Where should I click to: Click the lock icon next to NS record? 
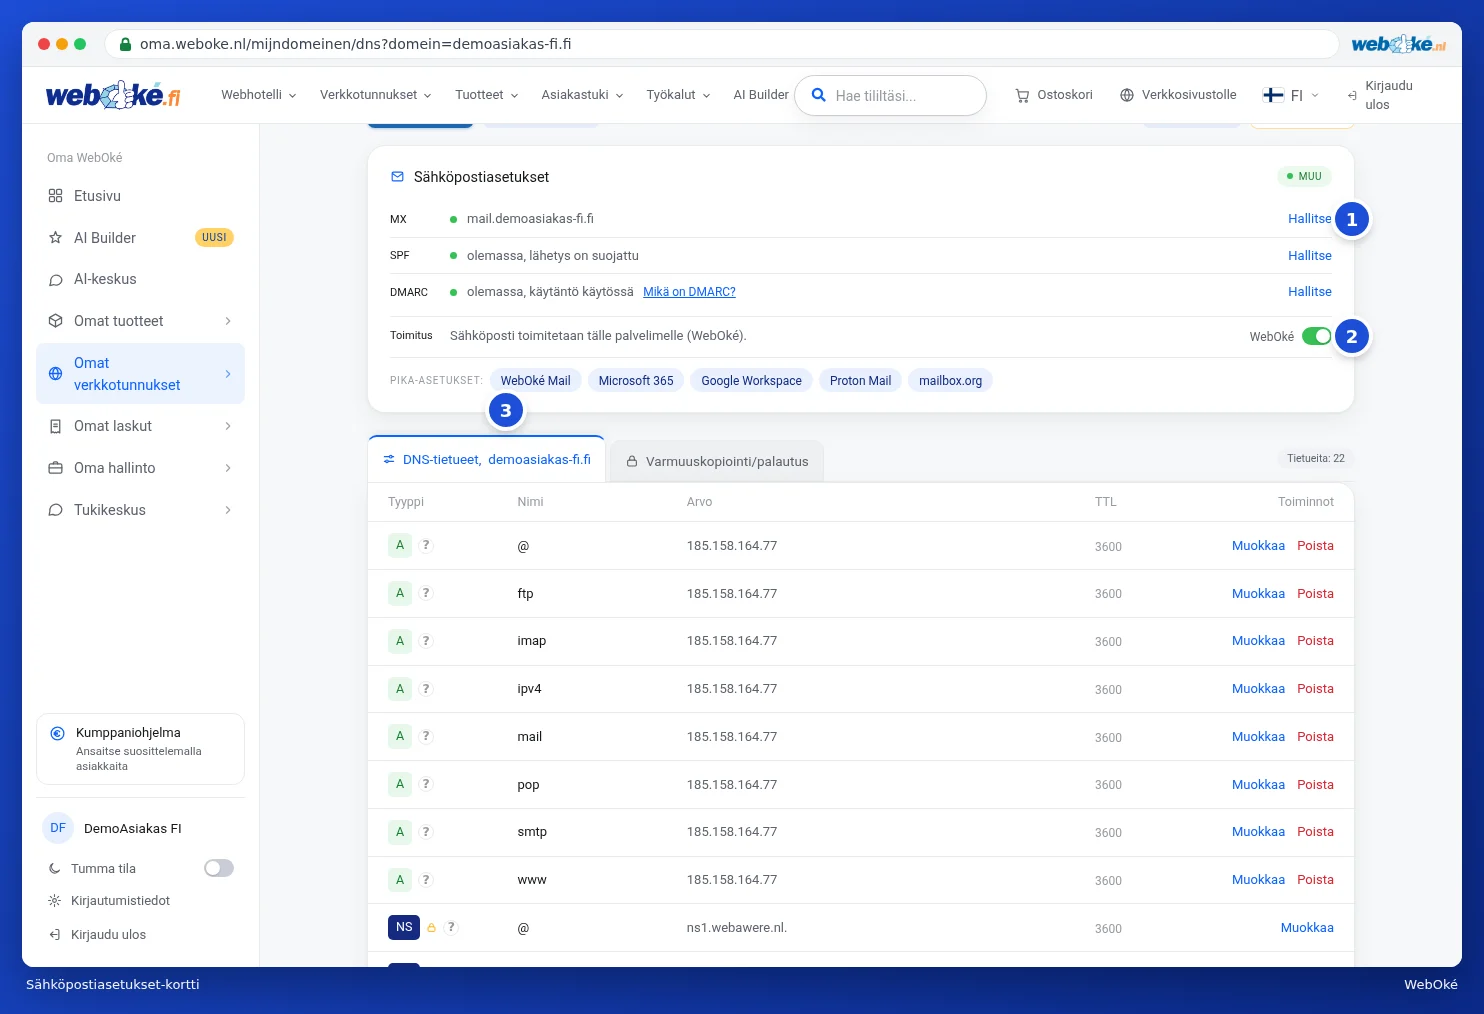click(431, 928)
